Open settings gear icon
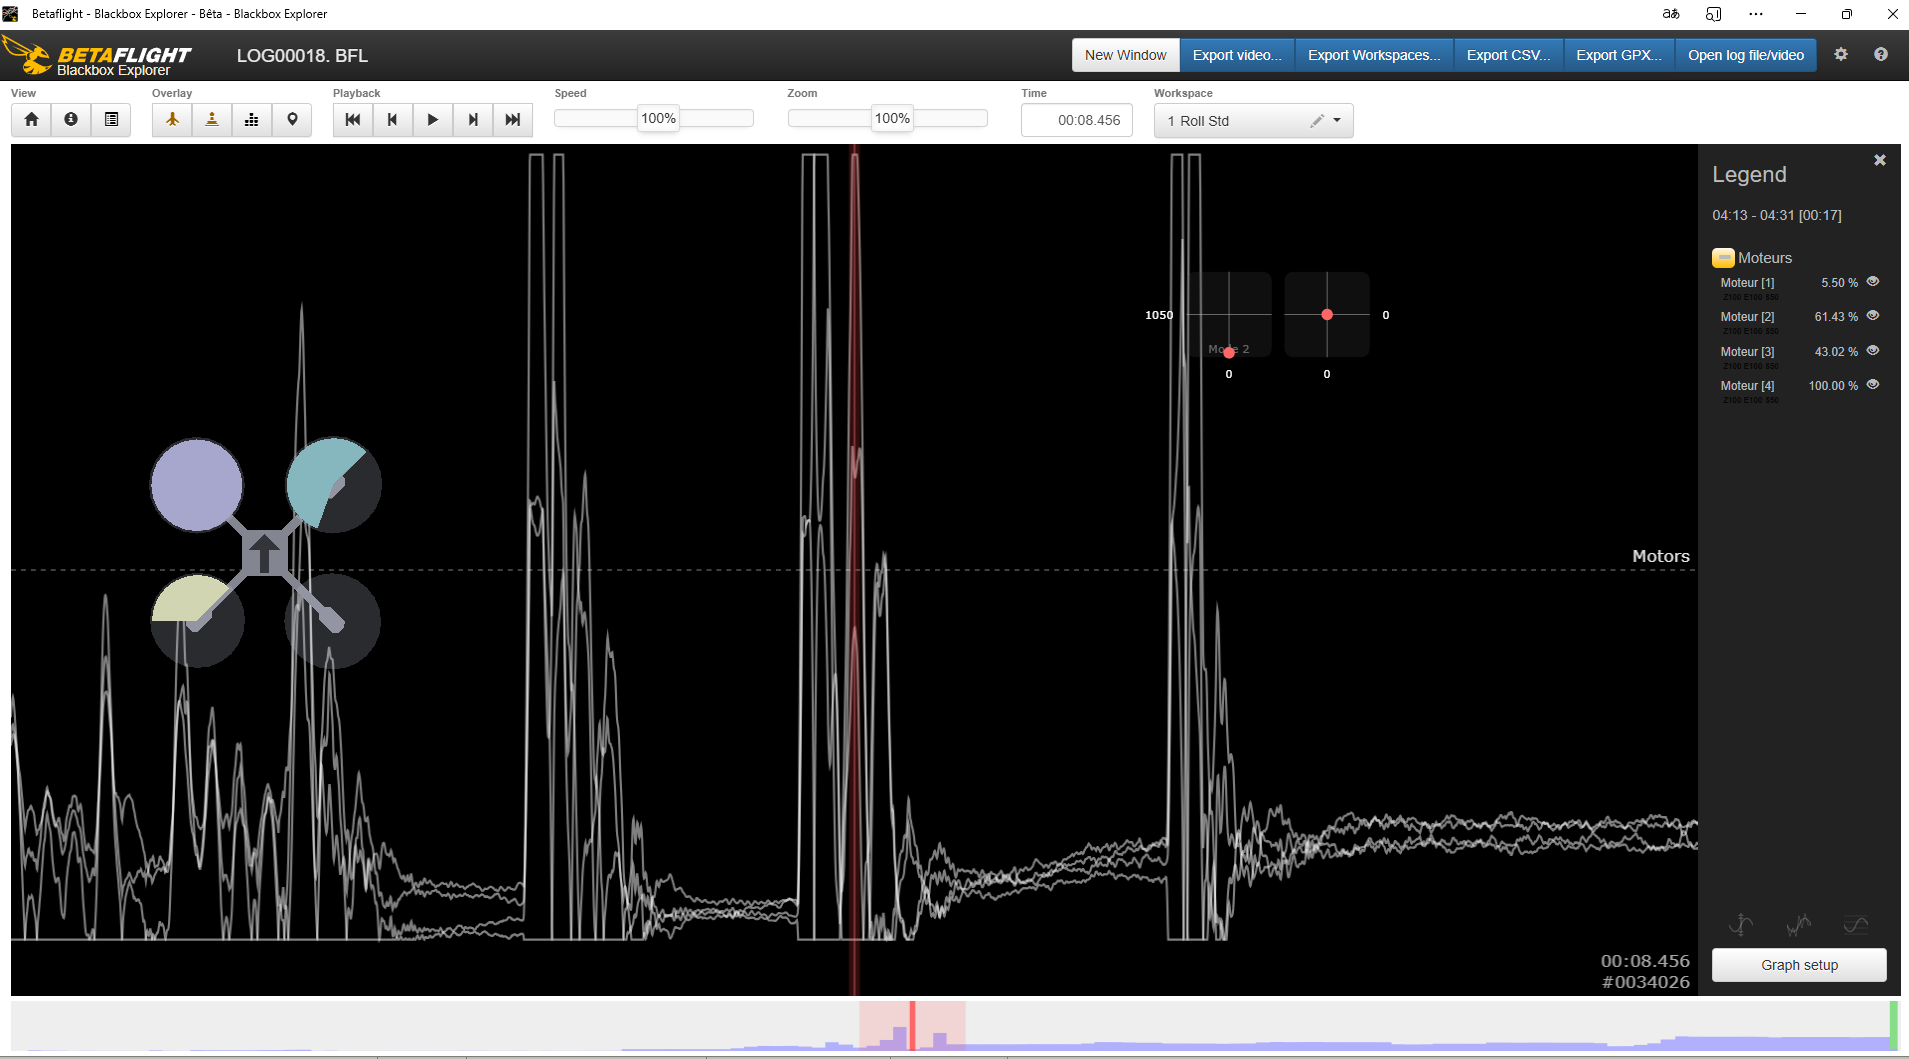Screen dimensions: 1909x1059 click(1840, 55)
